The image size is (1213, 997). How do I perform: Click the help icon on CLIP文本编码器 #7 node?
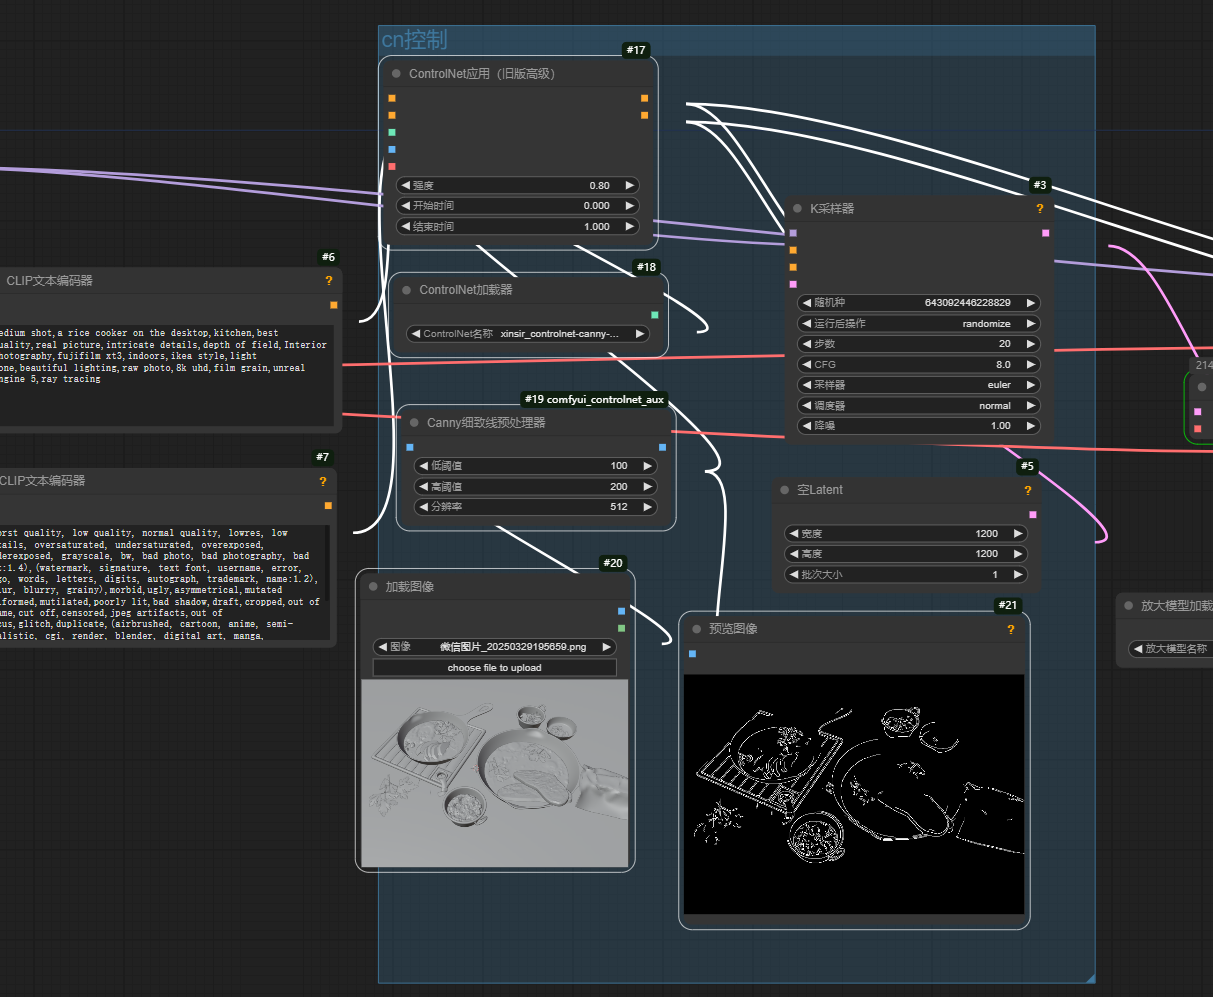(323, 481)
